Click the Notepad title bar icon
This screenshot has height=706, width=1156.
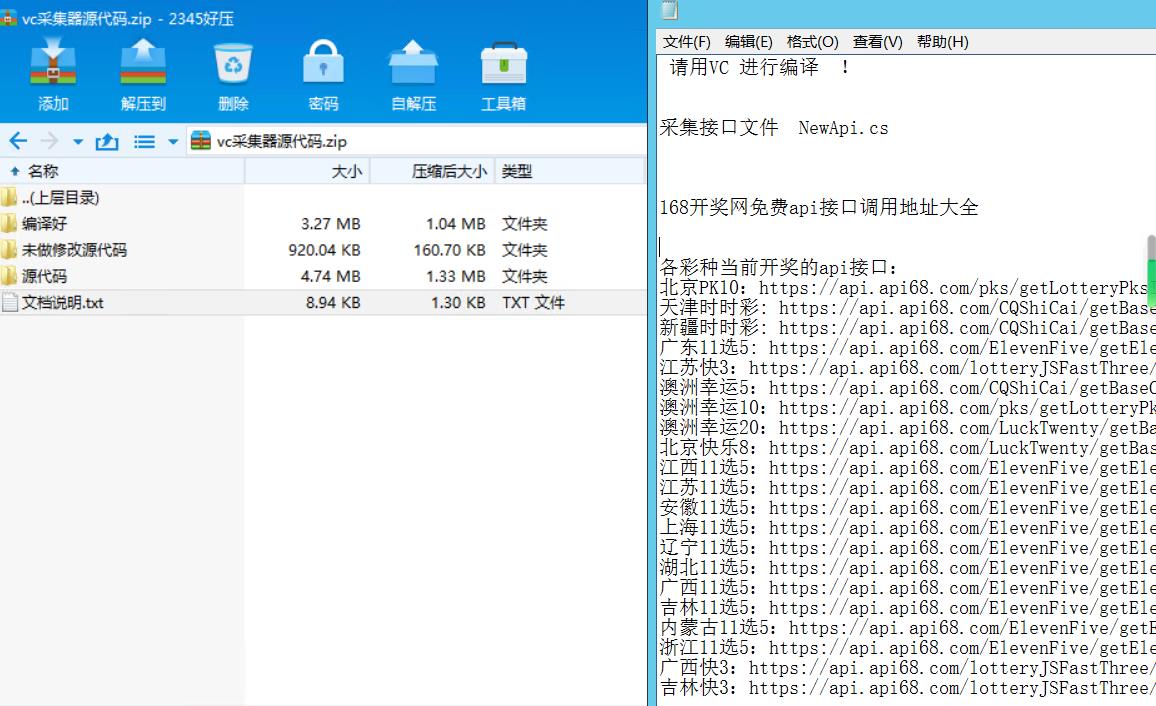(x=669, y=10)
